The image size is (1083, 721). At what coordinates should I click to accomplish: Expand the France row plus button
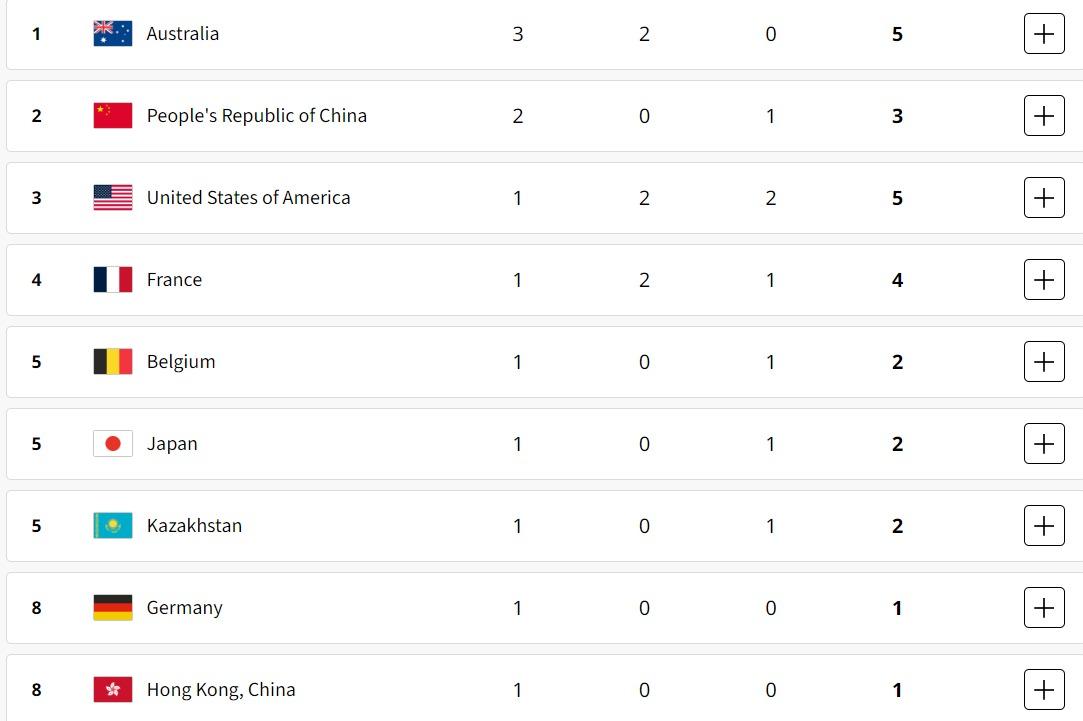[x=1044, y=280]
